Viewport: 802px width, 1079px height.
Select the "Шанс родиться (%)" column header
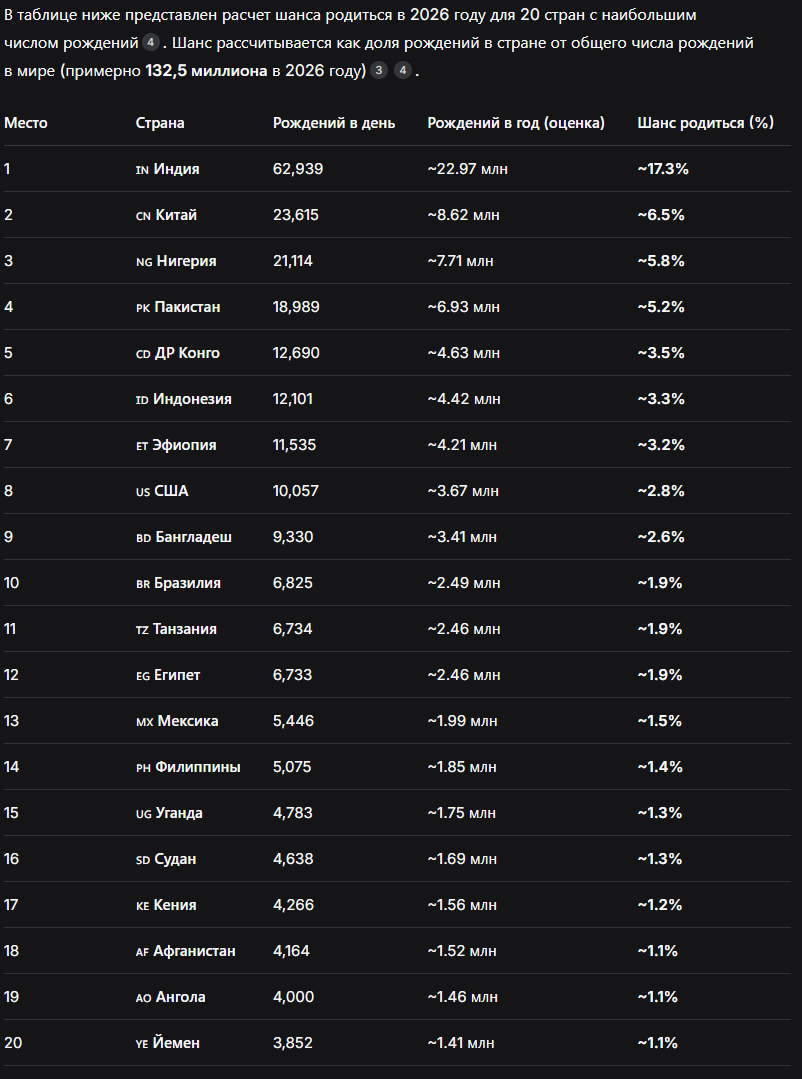point(706,122)
